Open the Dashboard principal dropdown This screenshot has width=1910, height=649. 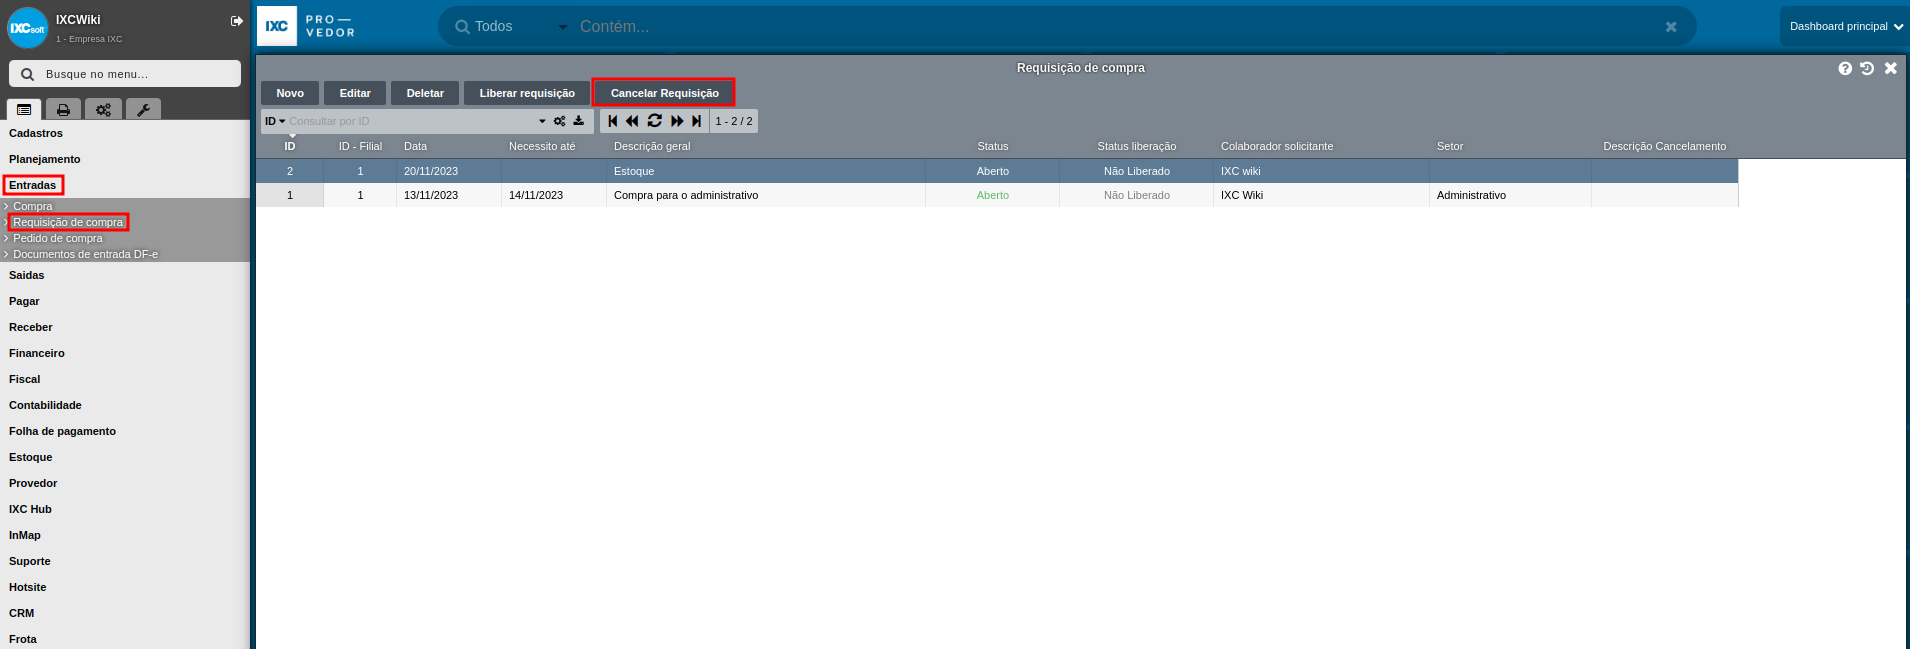[x=1845, y=27]
